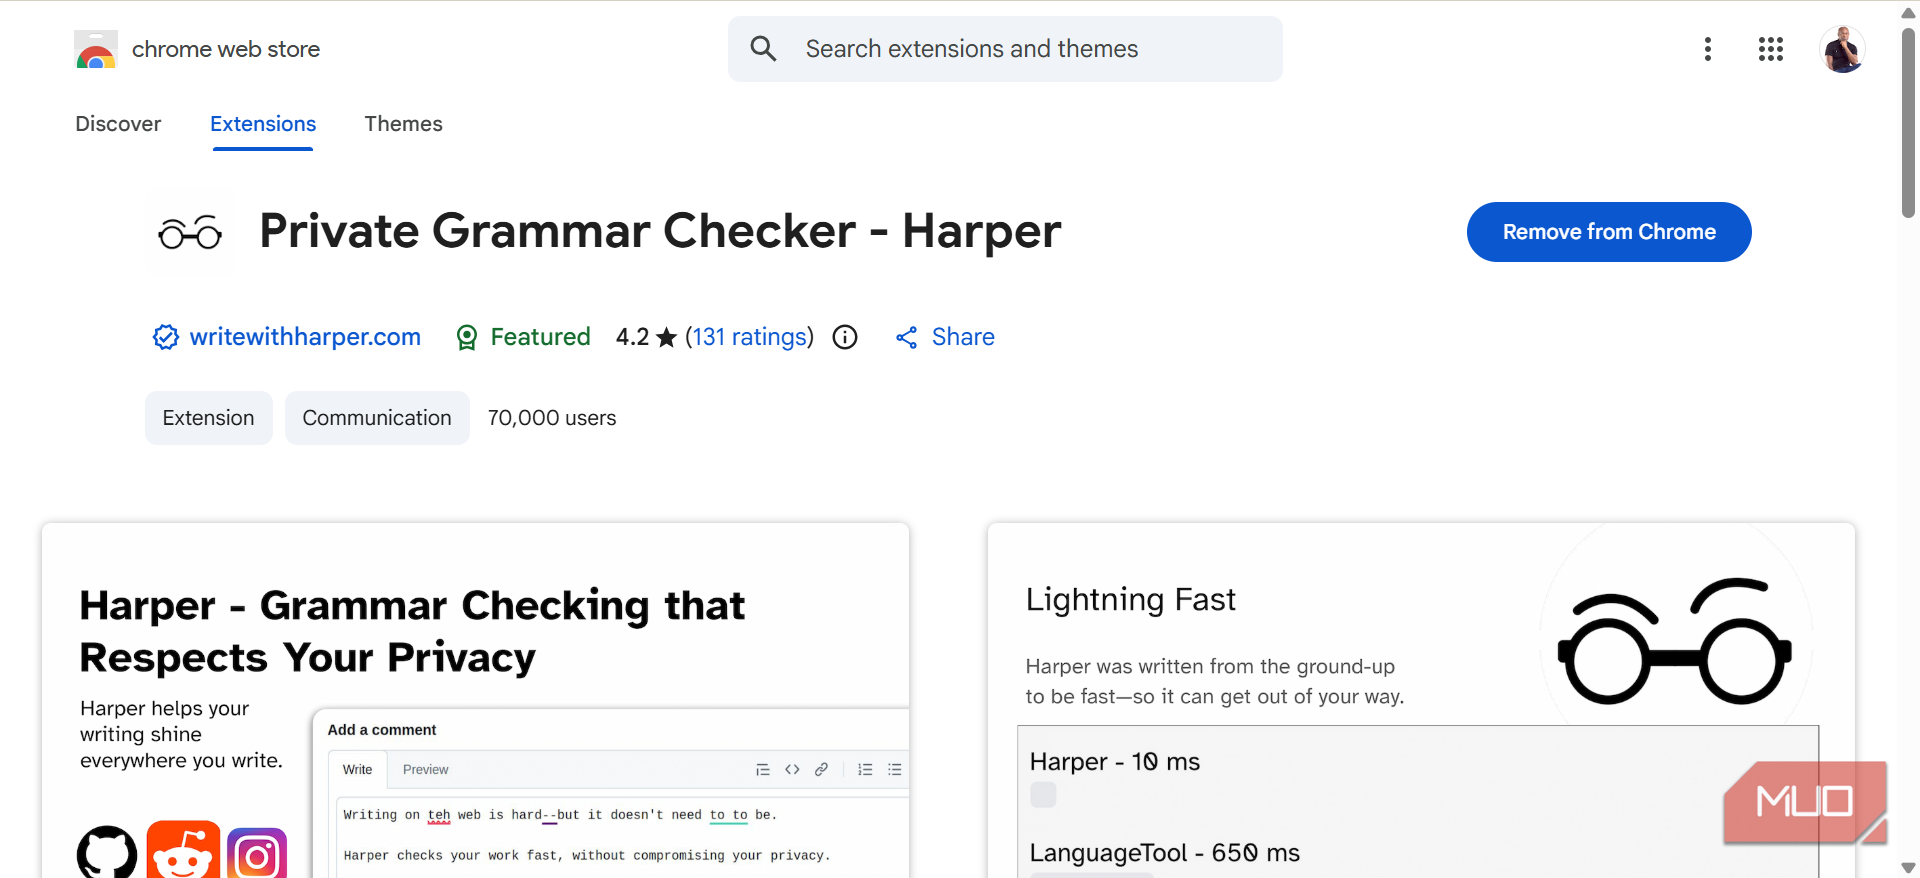Click the rating star icon
This screenshot has width=1920, height=878.
coord(667,338)
